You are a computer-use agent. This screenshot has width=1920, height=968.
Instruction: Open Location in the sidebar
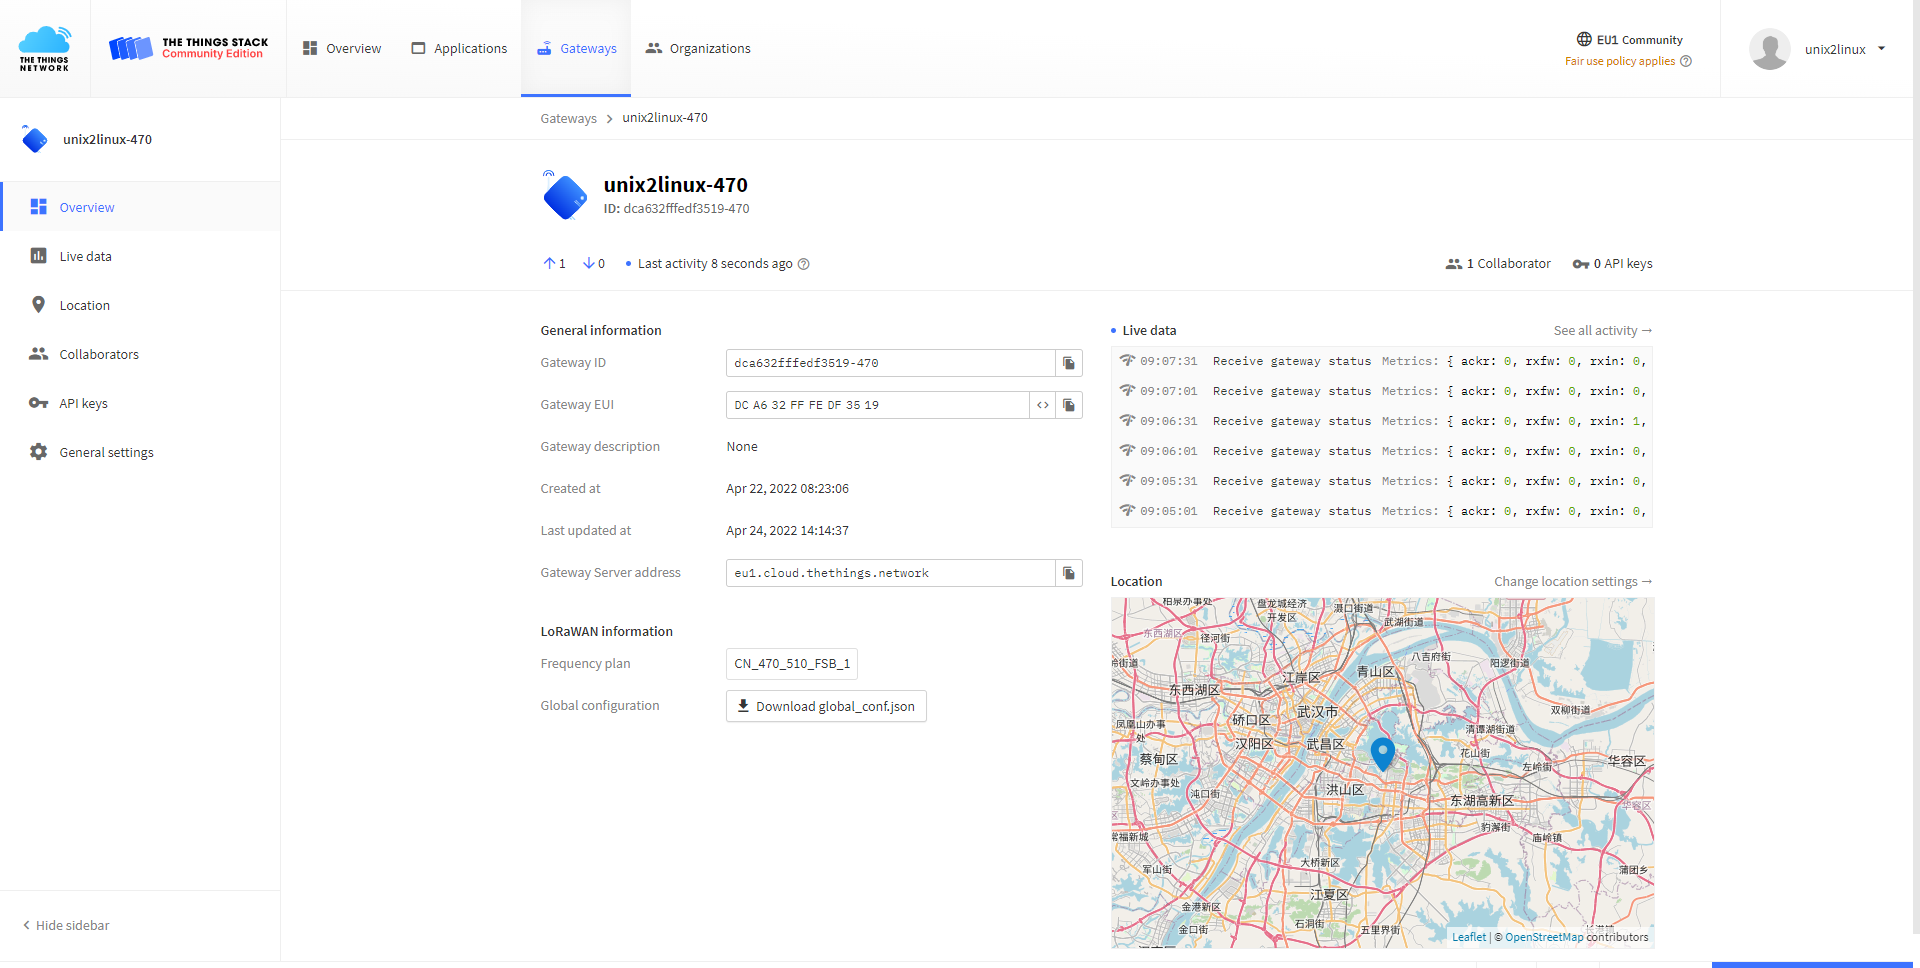click(140, 305)
